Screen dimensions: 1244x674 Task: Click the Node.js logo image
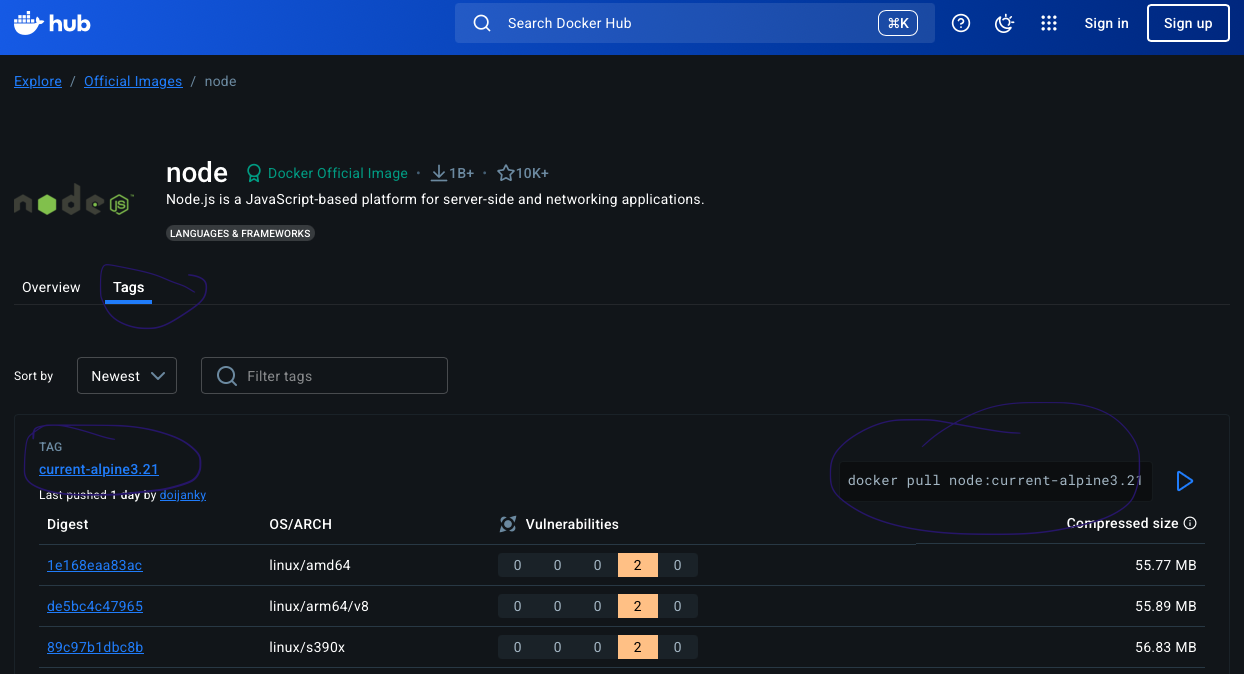(73, 203)
